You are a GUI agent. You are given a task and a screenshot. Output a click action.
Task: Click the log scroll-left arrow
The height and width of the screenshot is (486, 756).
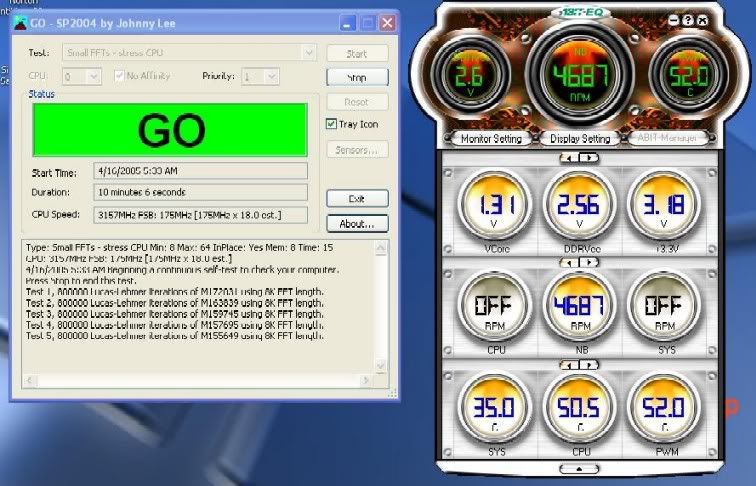click(x=30, y=380)
